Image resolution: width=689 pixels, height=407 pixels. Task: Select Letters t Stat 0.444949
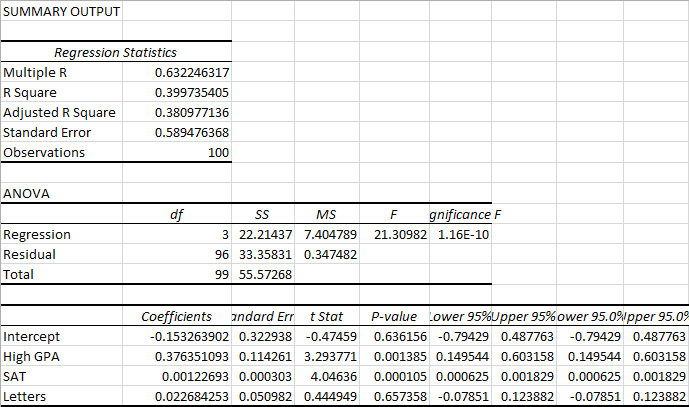point(327,396)
